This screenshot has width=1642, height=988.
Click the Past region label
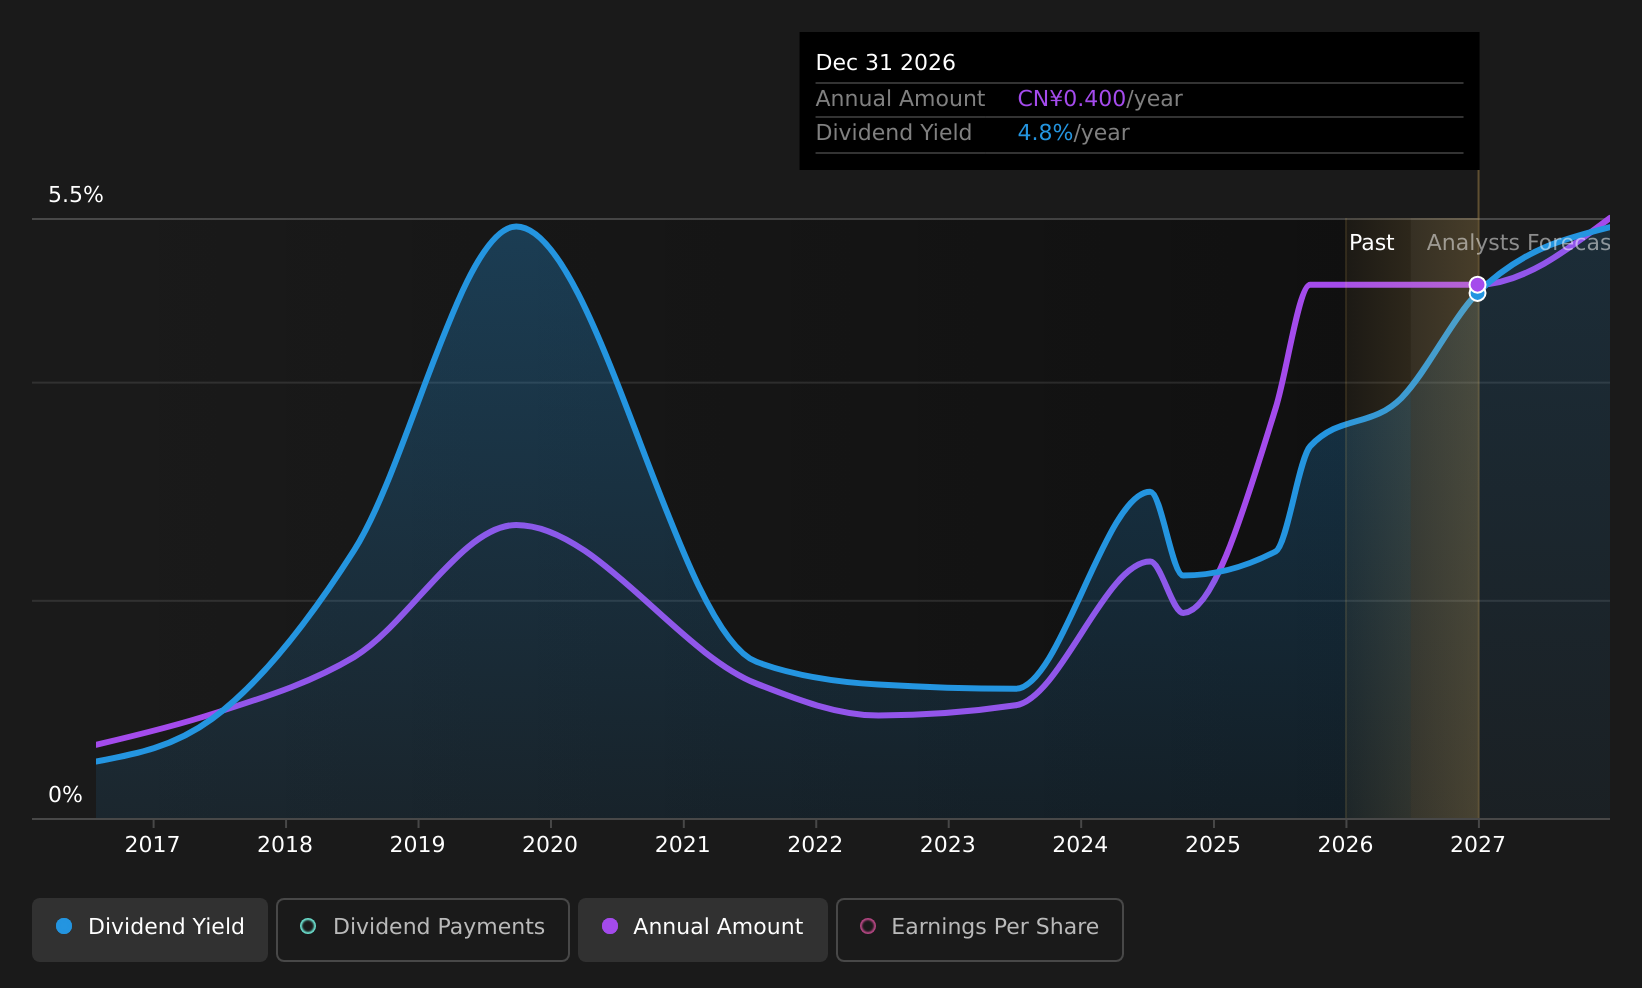coord(1371,243)
